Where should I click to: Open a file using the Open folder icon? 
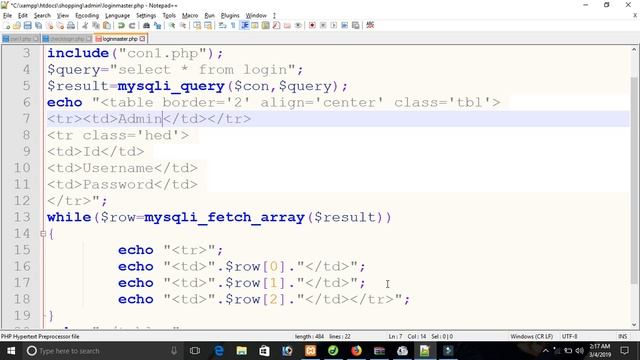point(17,25)
